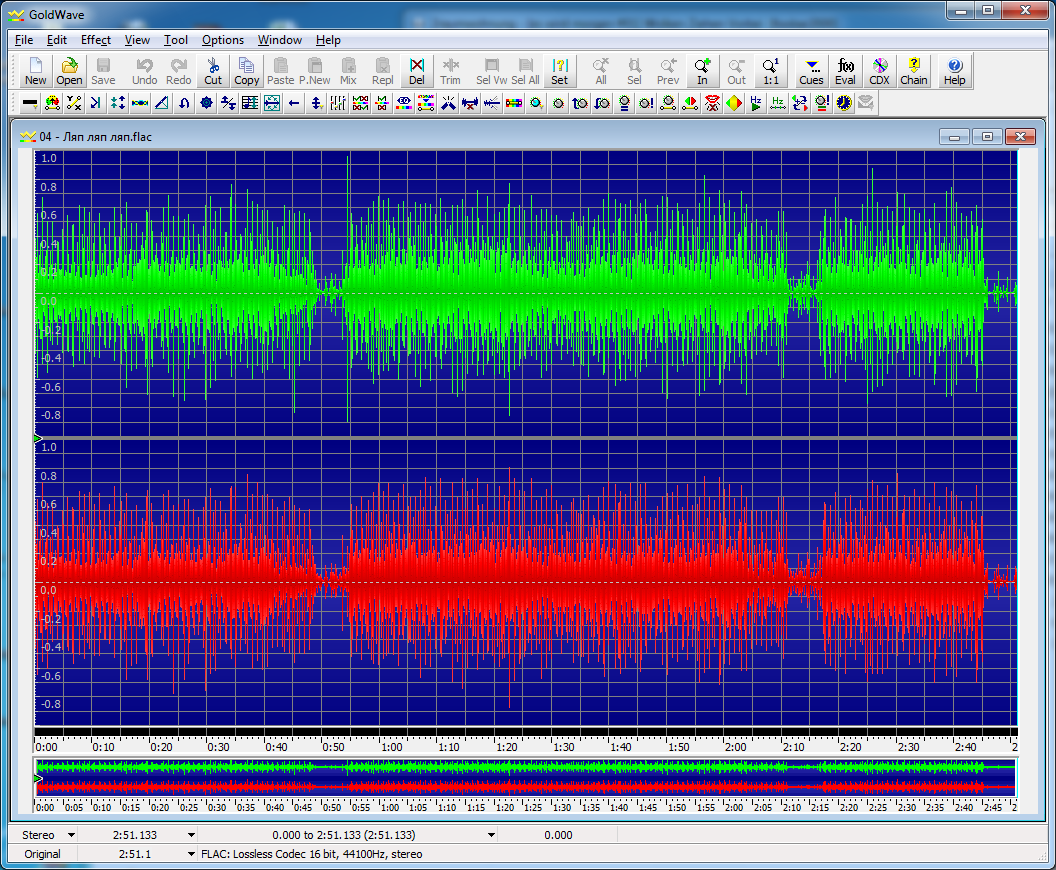The width and height of the screenshot is (1056, 870).
Task: Delete the selection using the Del icon
Action: (417, 71)
